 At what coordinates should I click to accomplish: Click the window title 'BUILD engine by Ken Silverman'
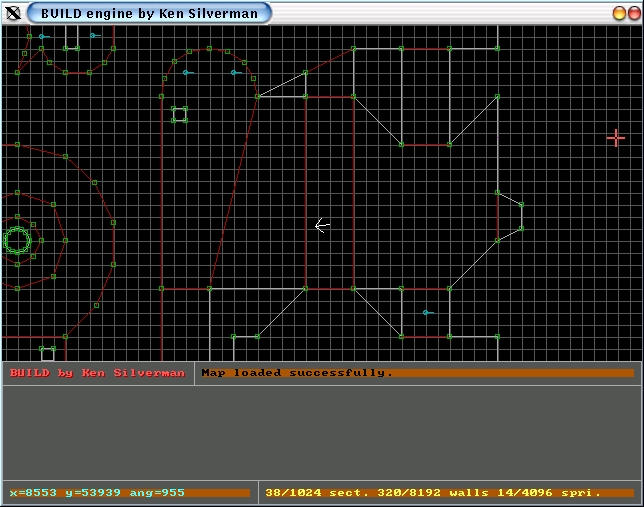pos(150,14)
